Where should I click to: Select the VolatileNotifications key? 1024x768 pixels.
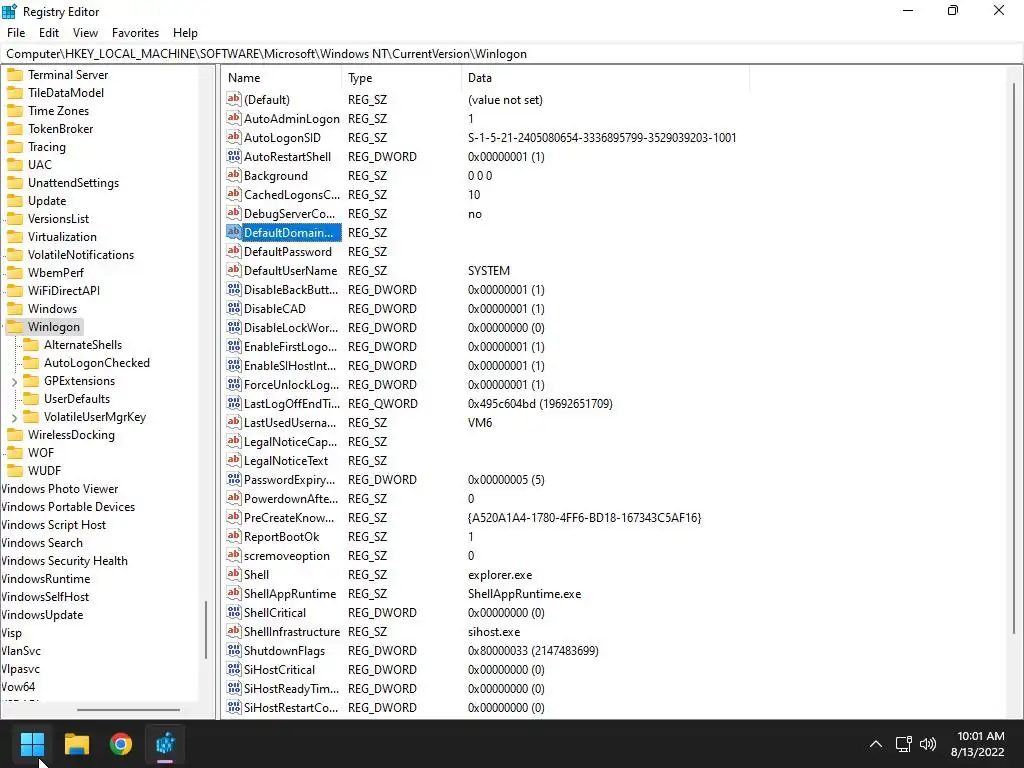coord(81,255)
